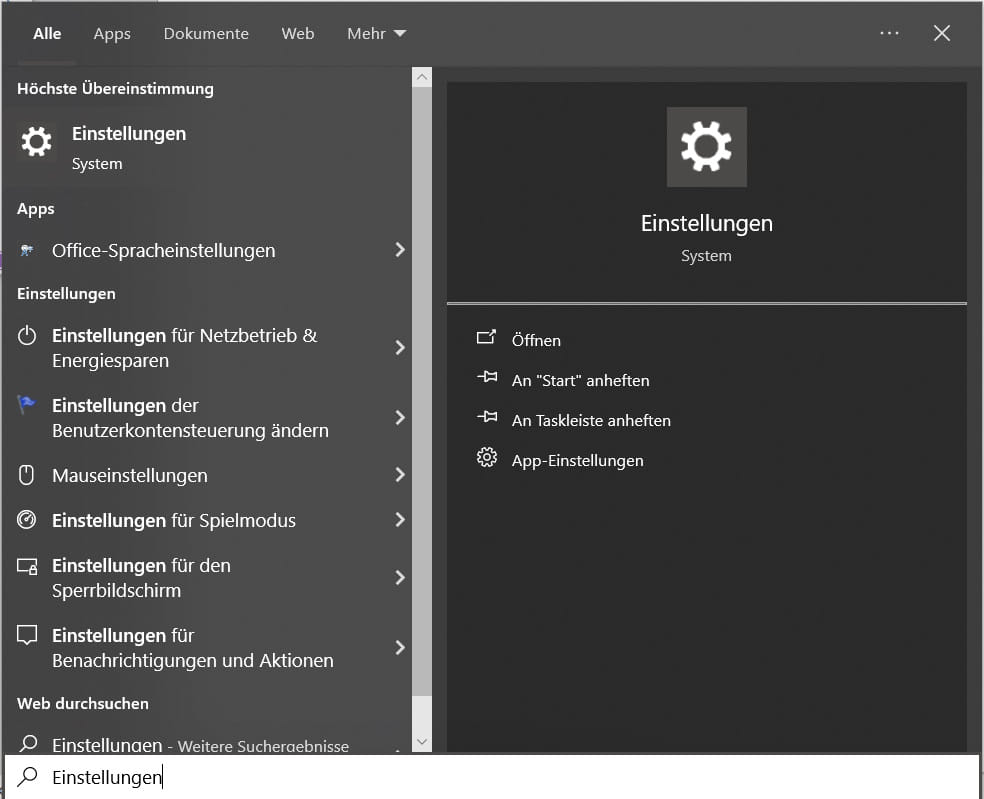The height and width of the screenshot is (799, 984).
Task: Click the magnifier icon next to web result
Action: point(28,744)
